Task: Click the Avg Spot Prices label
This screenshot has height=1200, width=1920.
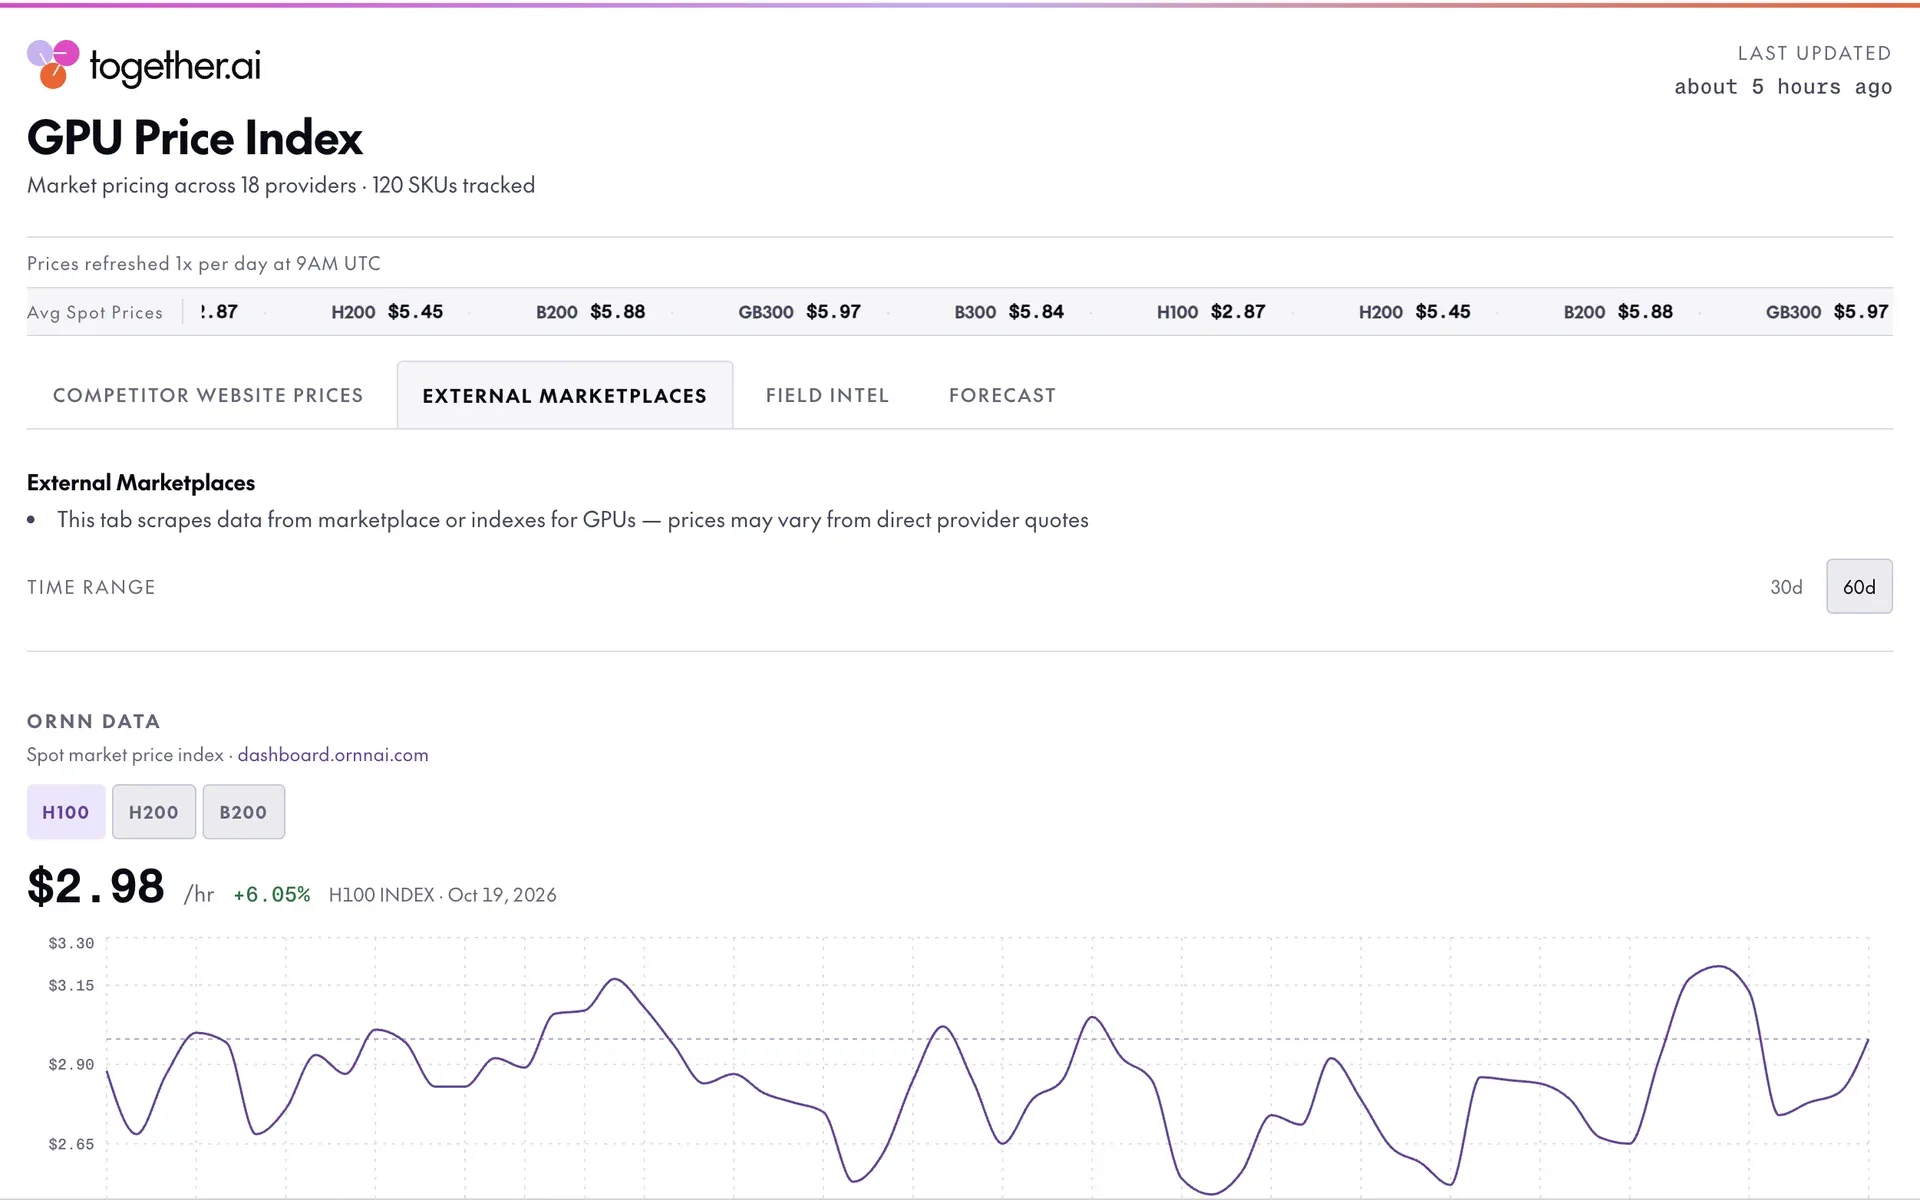Action: click(x=95, y=312)
